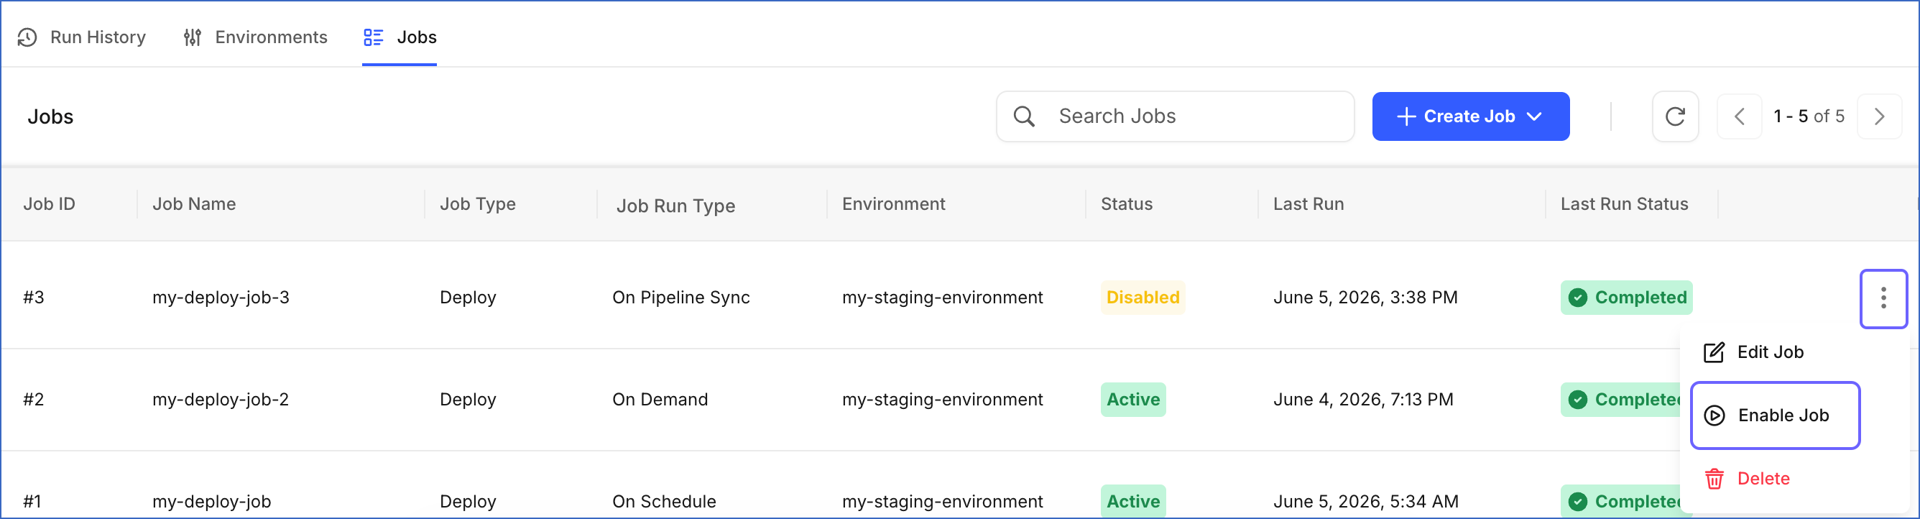Image resolution: width=1920 pixels, height=519 pixels.
Task: Click June 4, 2026, 7:13 PM timestamp
Action: (x=1363, y=399)
